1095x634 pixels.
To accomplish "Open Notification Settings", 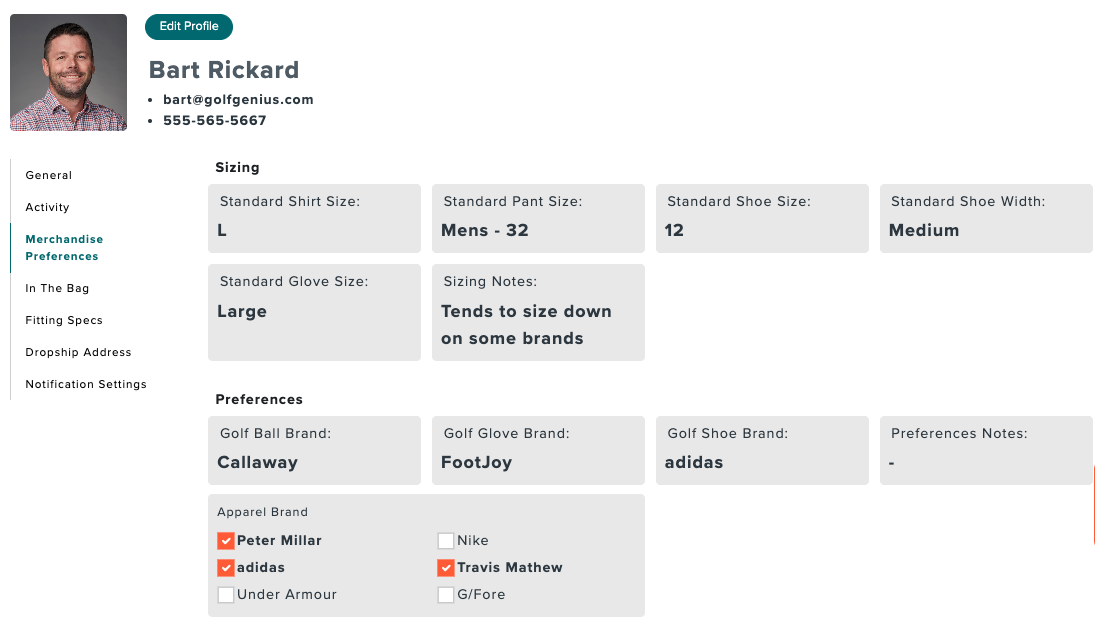I will coord(86,385).
